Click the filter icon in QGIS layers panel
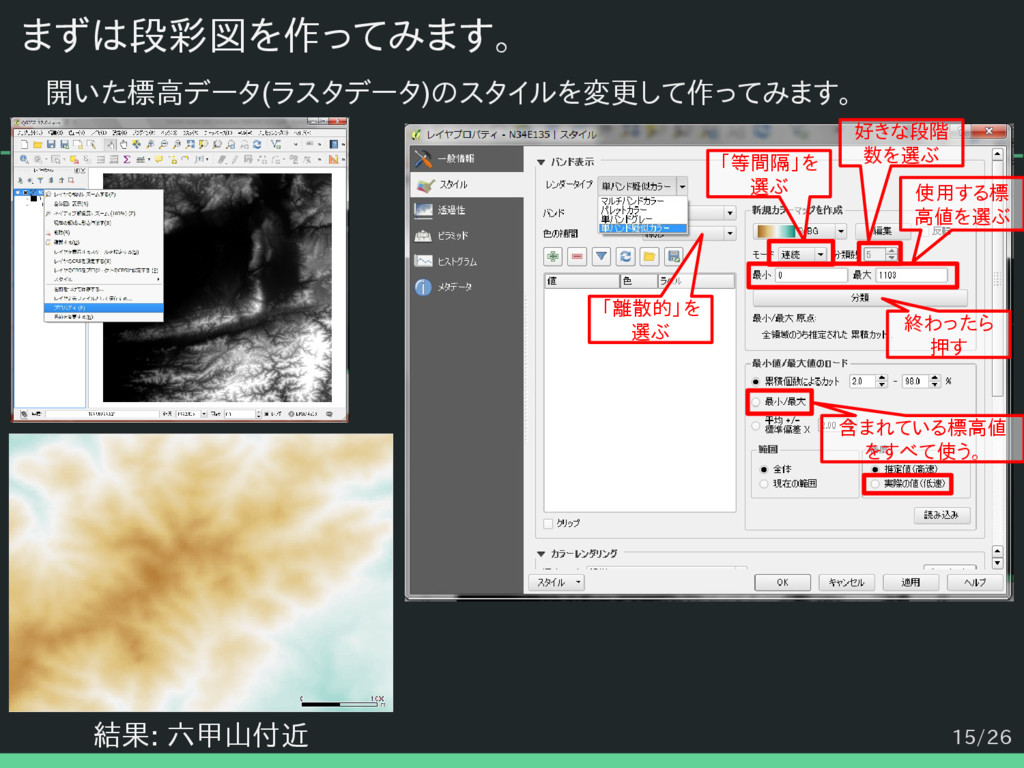The image size is (1024, 768). (40, 180)
